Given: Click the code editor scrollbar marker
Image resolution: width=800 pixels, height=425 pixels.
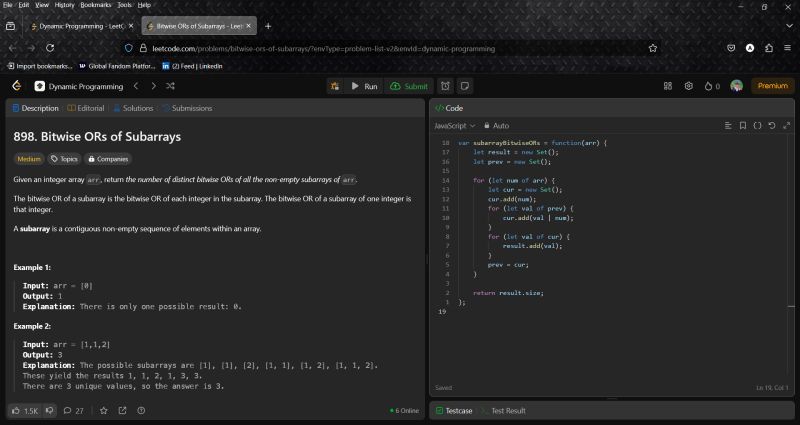Looking at the screenshot, I should coord(791,306).
